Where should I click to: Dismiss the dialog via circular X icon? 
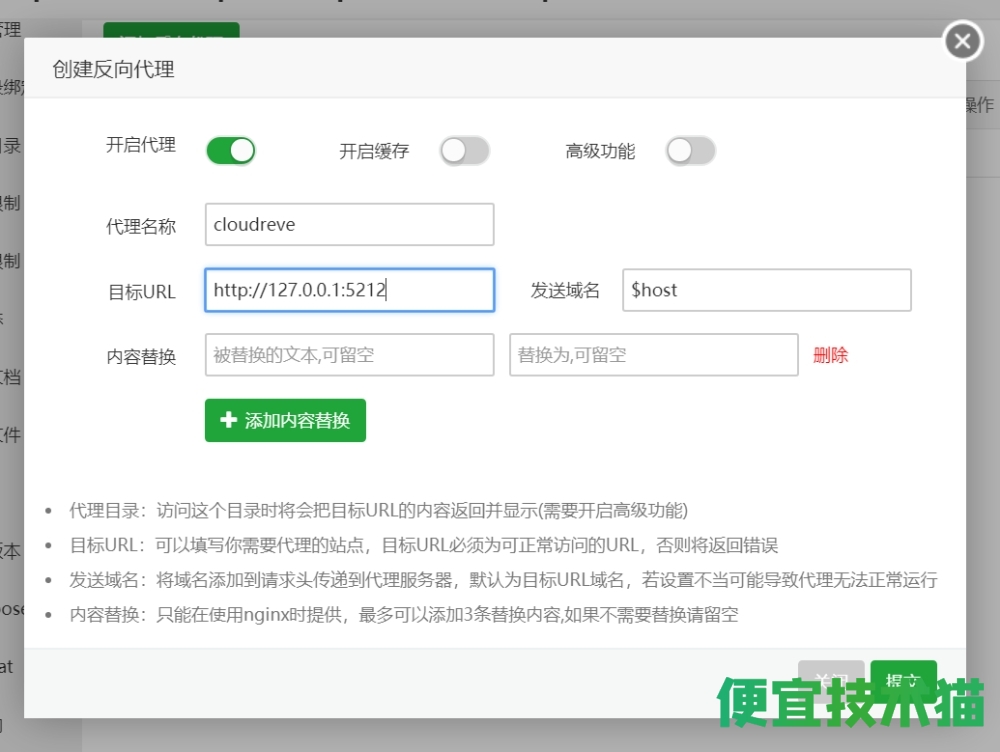[961, 41]
